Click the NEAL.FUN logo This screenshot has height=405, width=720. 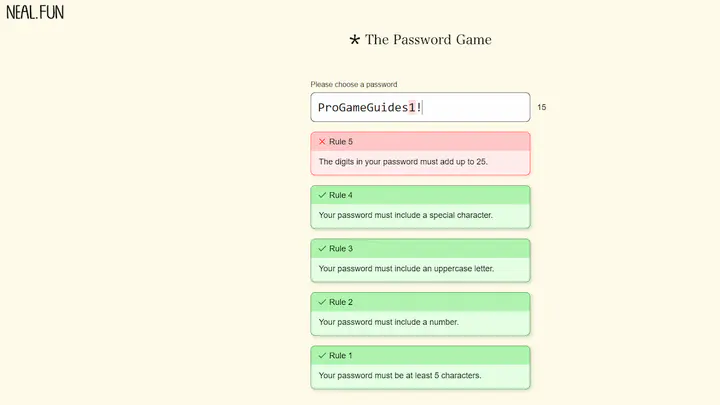[35, 12]
